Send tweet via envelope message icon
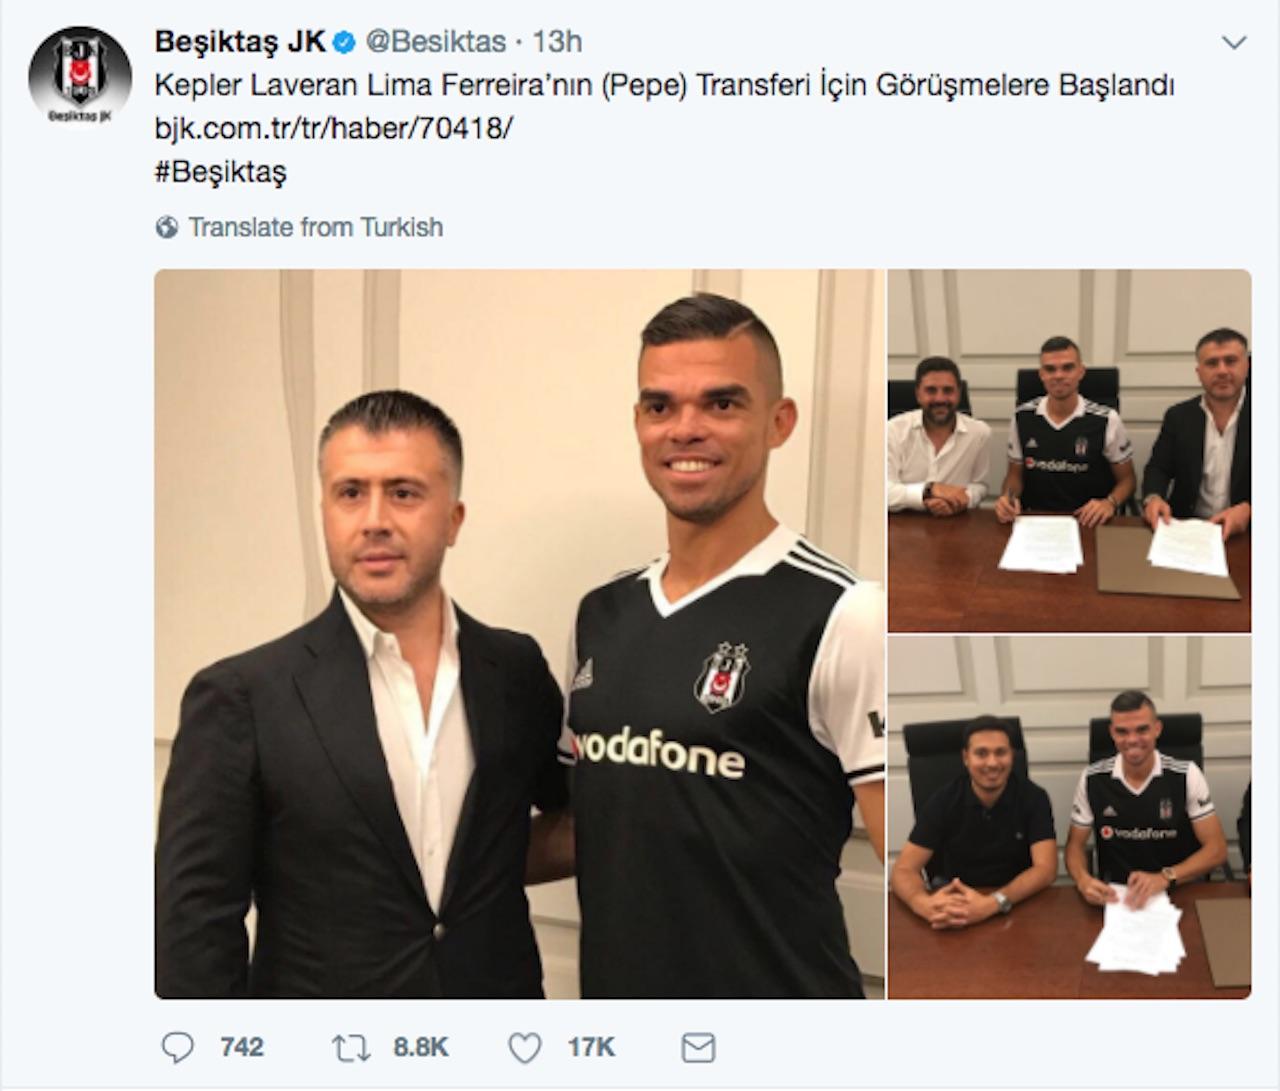 (x=698, y=1047)
